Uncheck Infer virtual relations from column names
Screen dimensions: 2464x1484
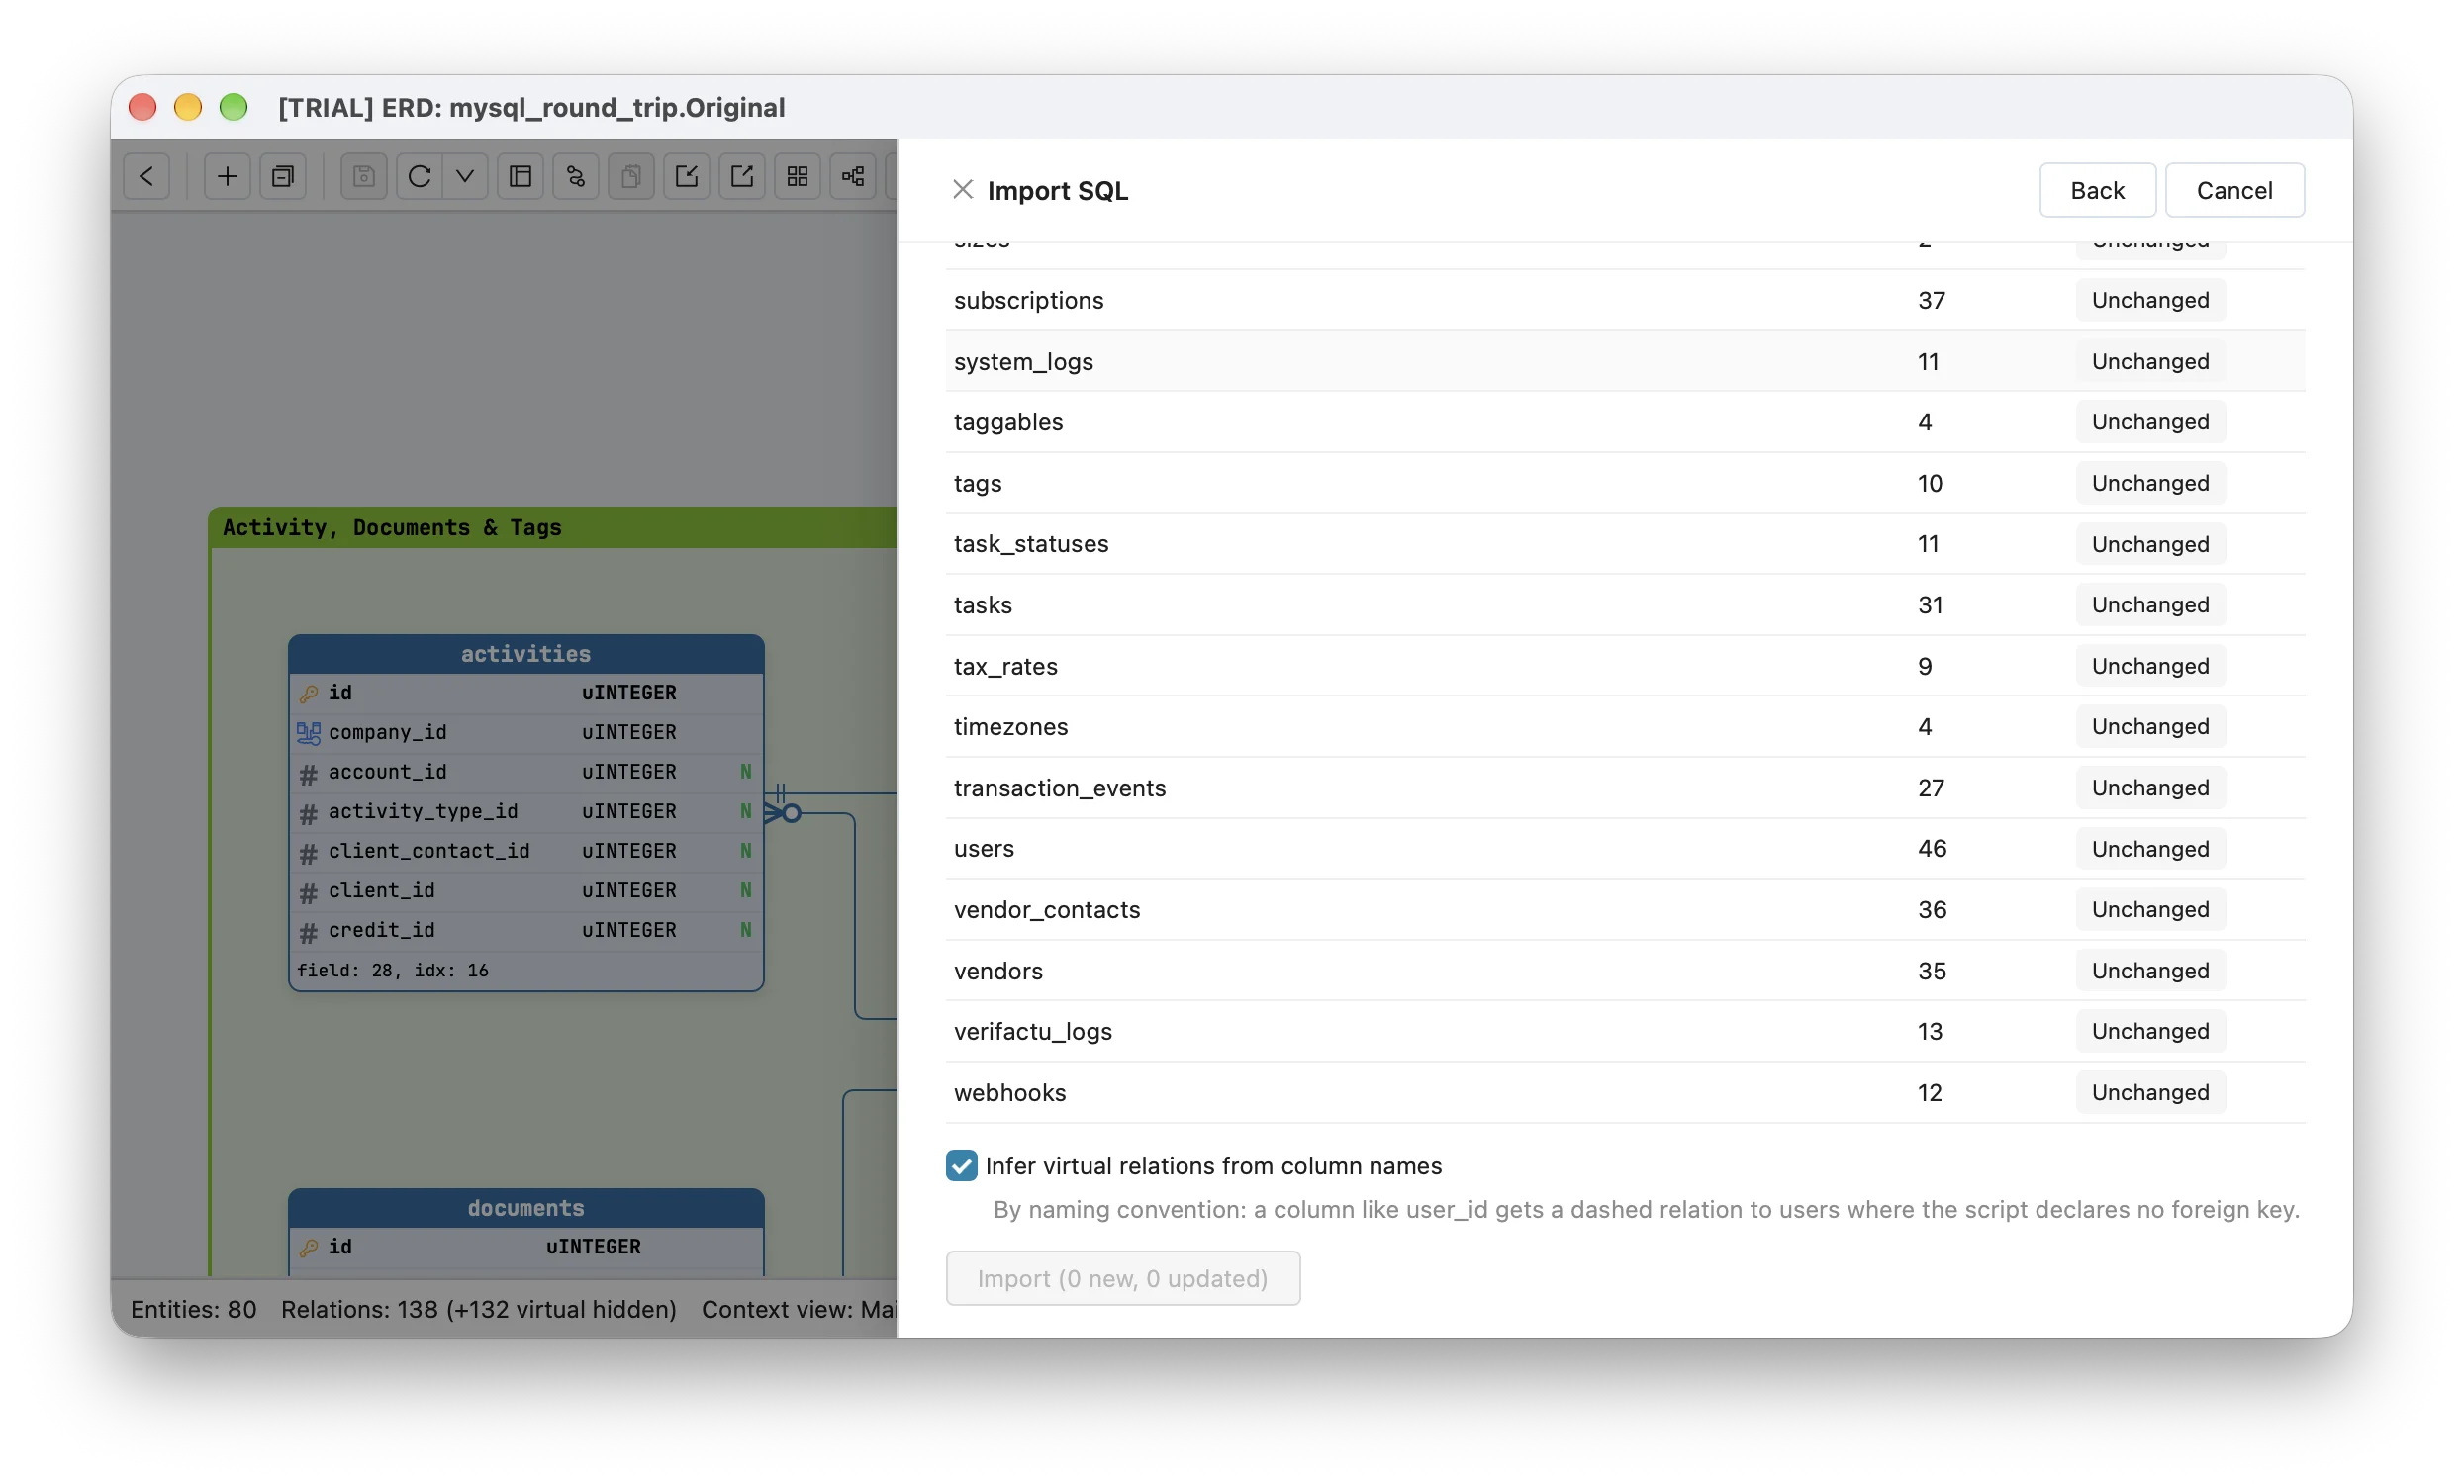[962, 1165]
